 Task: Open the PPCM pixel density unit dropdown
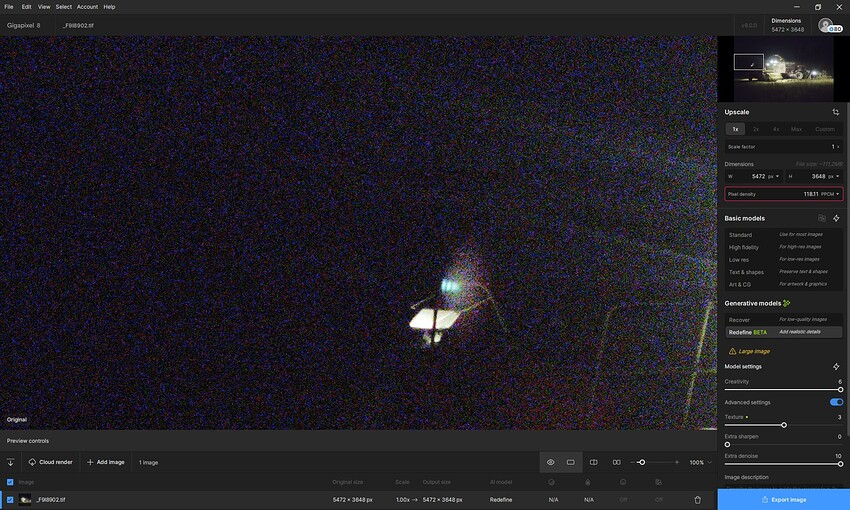click(830, 194)
